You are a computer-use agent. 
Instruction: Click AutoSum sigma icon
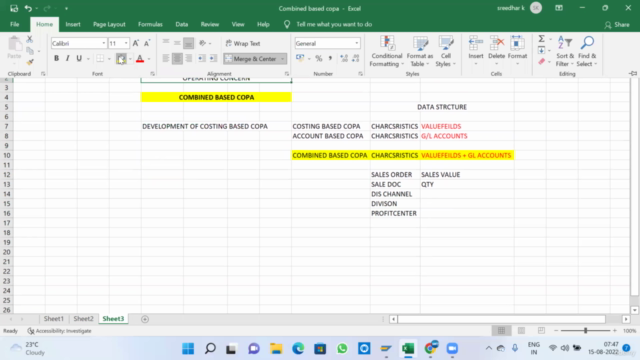point(542,39)
